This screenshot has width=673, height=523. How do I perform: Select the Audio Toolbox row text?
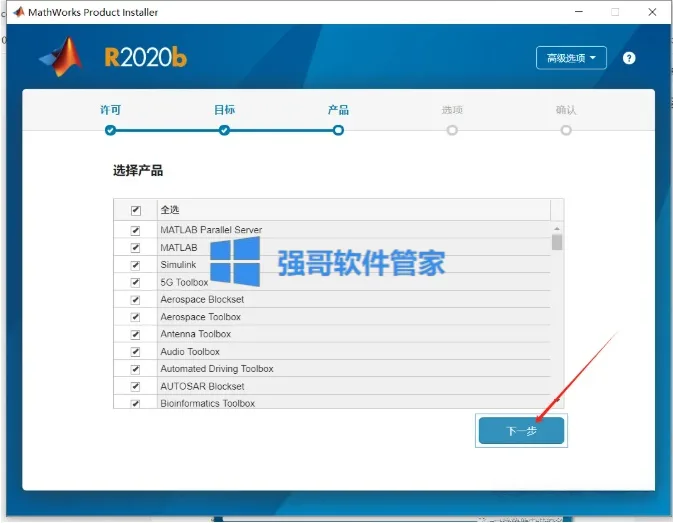tap(190, 352)
